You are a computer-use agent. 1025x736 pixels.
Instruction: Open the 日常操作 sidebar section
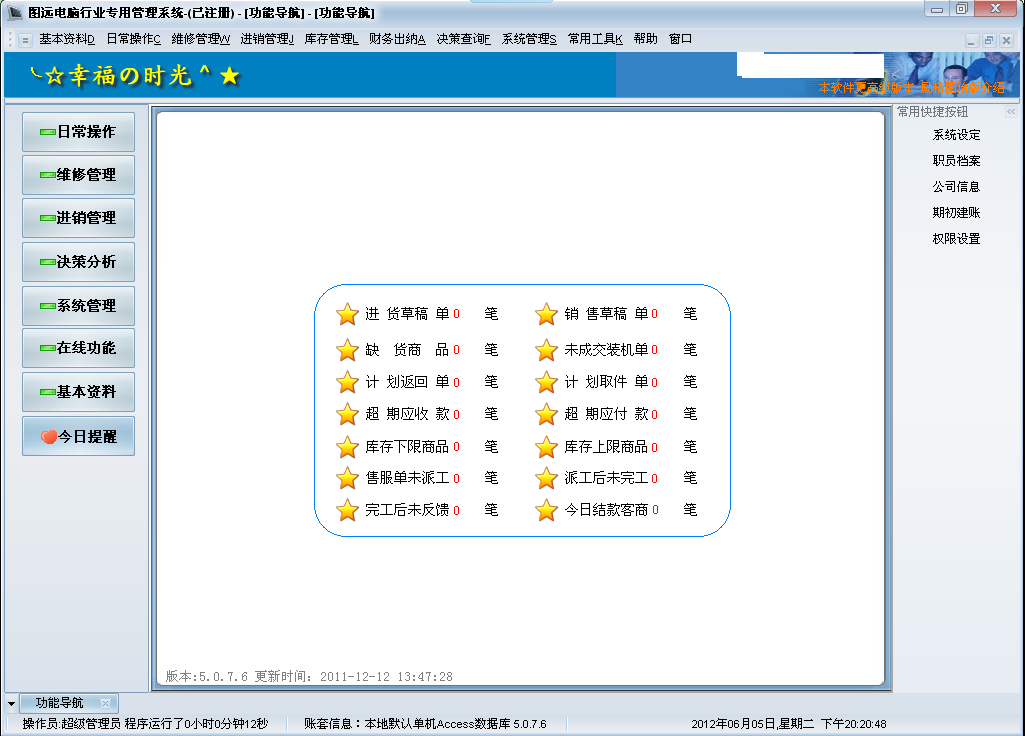[78, 132]
